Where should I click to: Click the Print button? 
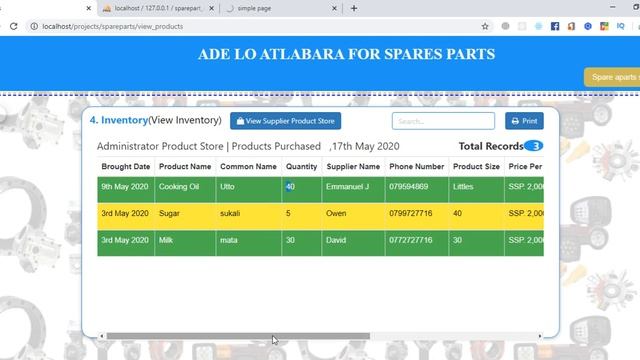[524, 121]
